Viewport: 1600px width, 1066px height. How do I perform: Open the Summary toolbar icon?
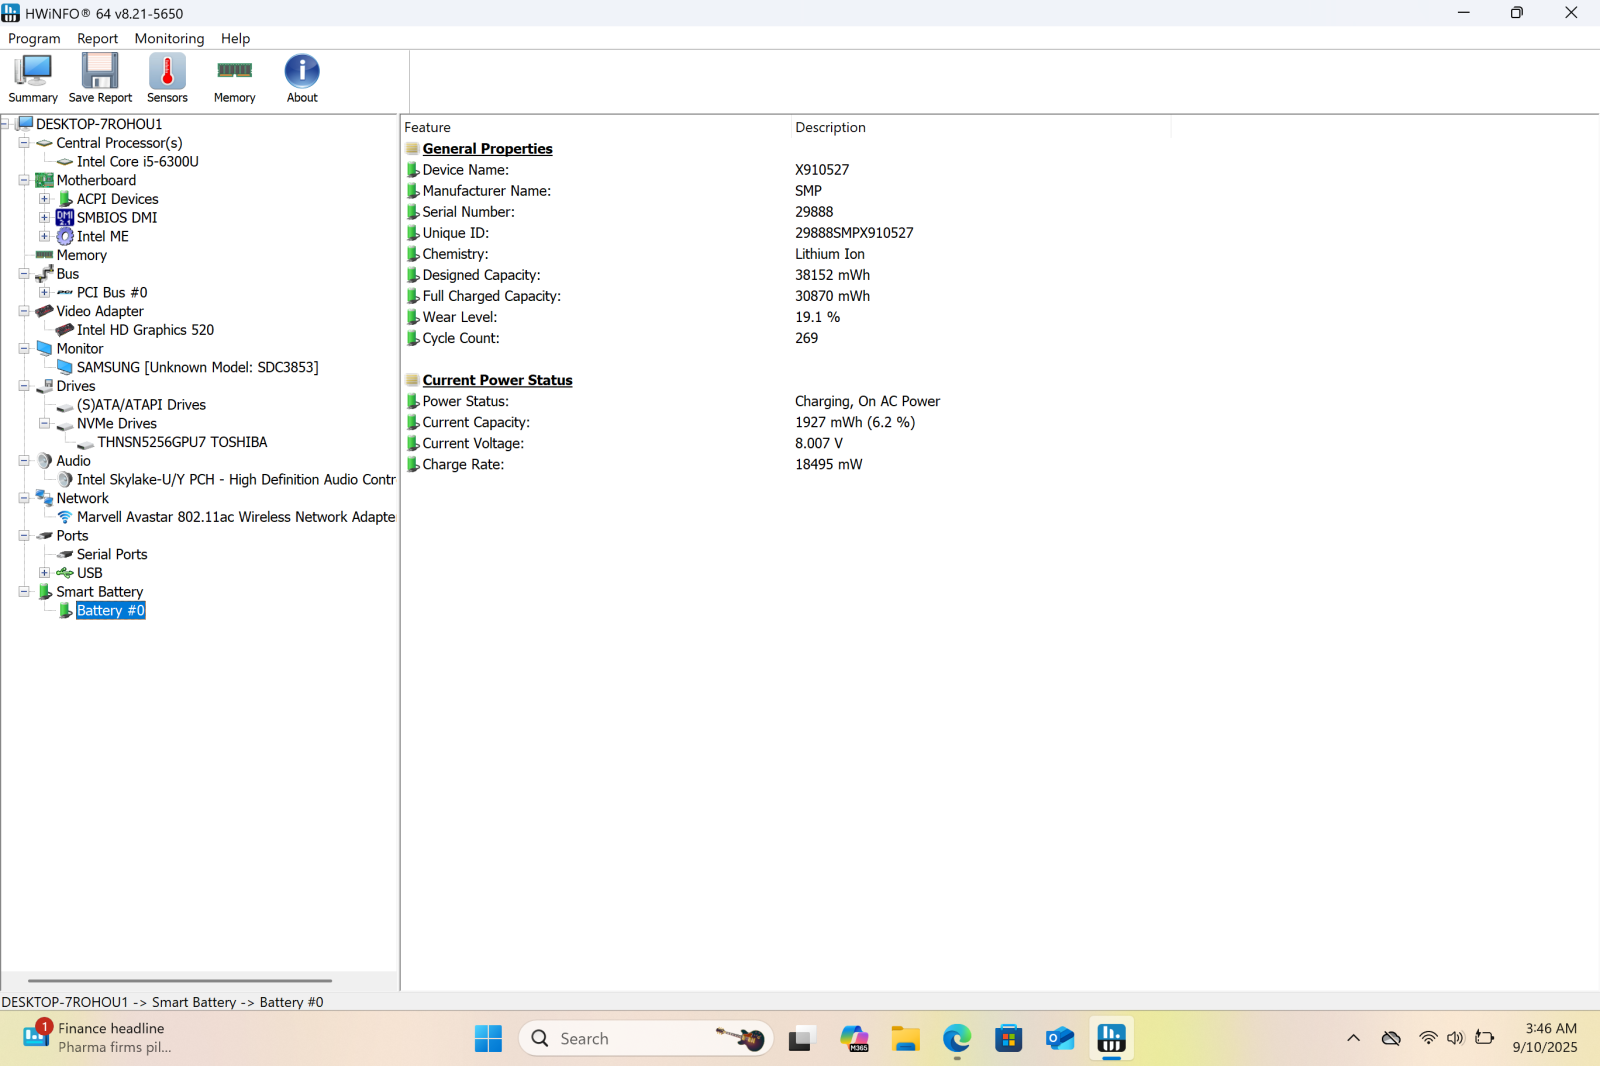pyautogui.click(x=33, y=78)
